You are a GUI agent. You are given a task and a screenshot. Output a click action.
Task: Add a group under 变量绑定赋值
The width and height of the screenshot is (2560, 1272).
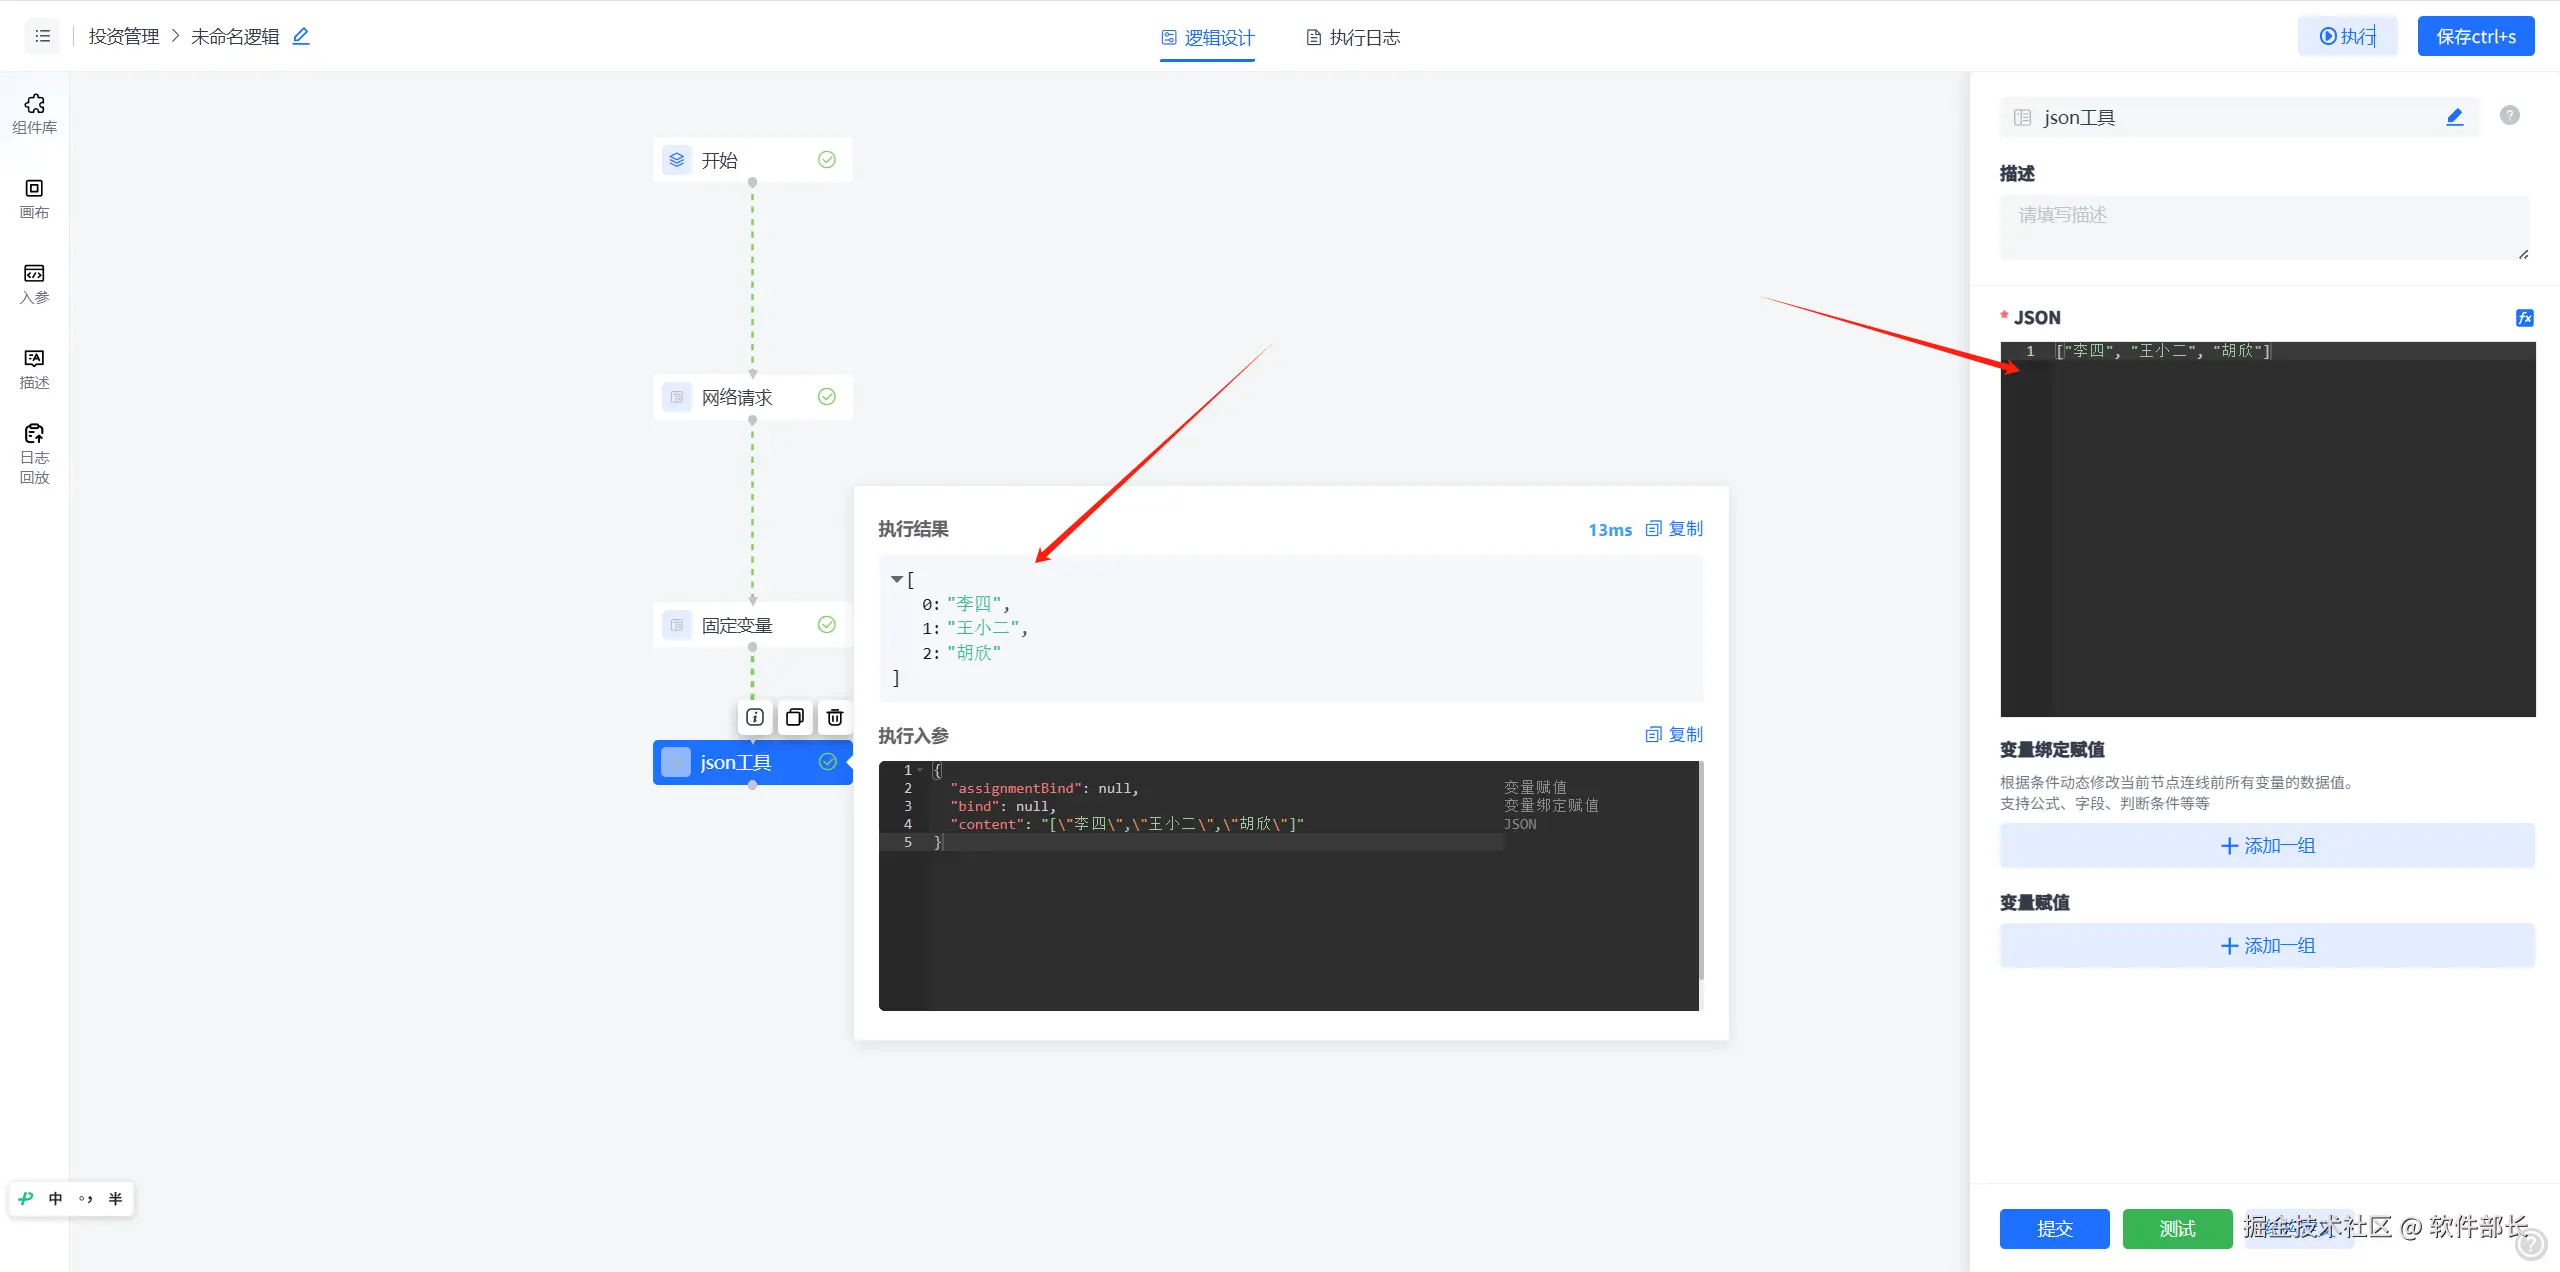coord(2266,846)
